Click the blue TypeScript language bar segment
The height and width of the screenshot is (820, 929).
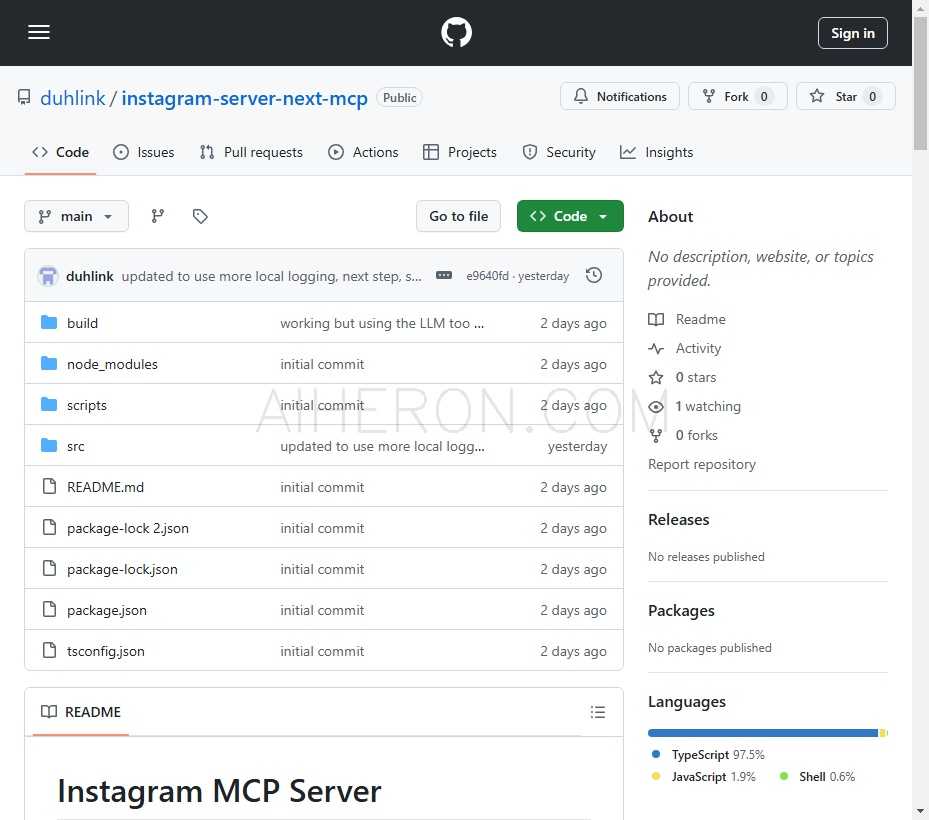pyautogui.click(x=763, y=733)
